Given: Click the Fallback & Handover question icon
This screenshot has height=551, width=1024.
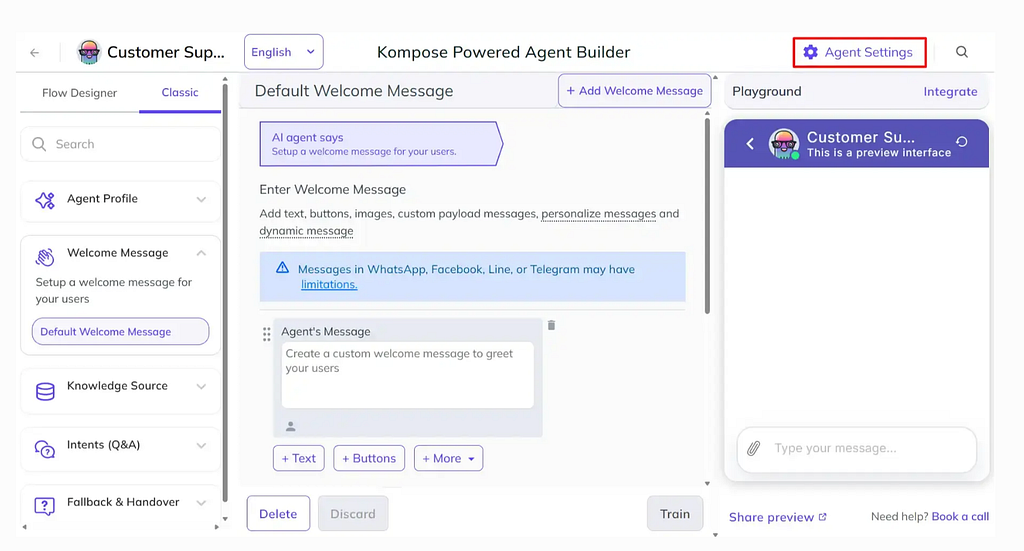Looking at the screenshot, I should tap(44, 506).
